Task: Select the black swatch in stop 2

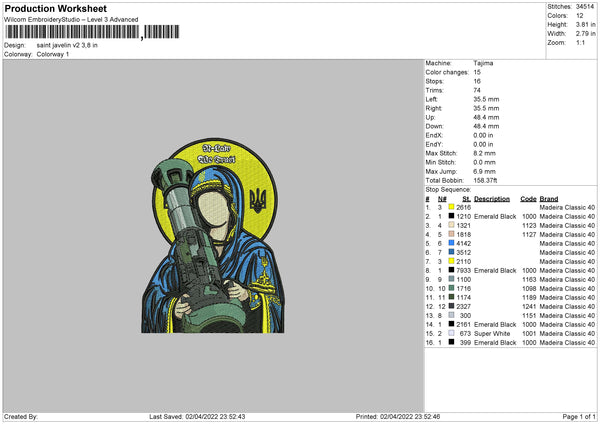Action: coord(451,216)
